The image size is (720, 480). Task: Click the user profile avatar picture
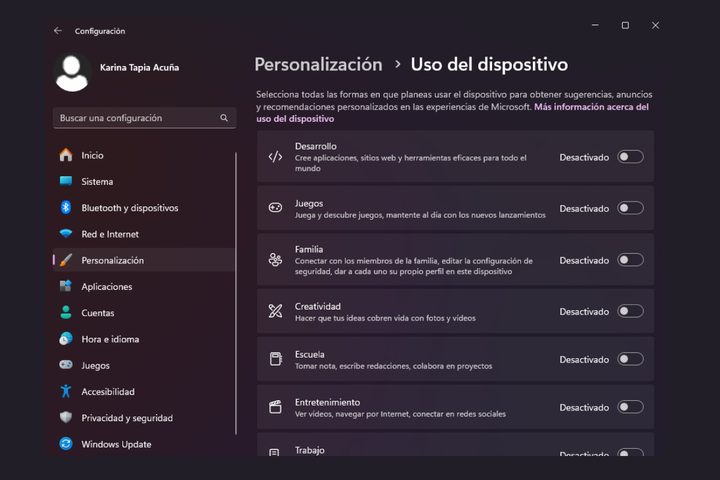[x=72, y=72]
